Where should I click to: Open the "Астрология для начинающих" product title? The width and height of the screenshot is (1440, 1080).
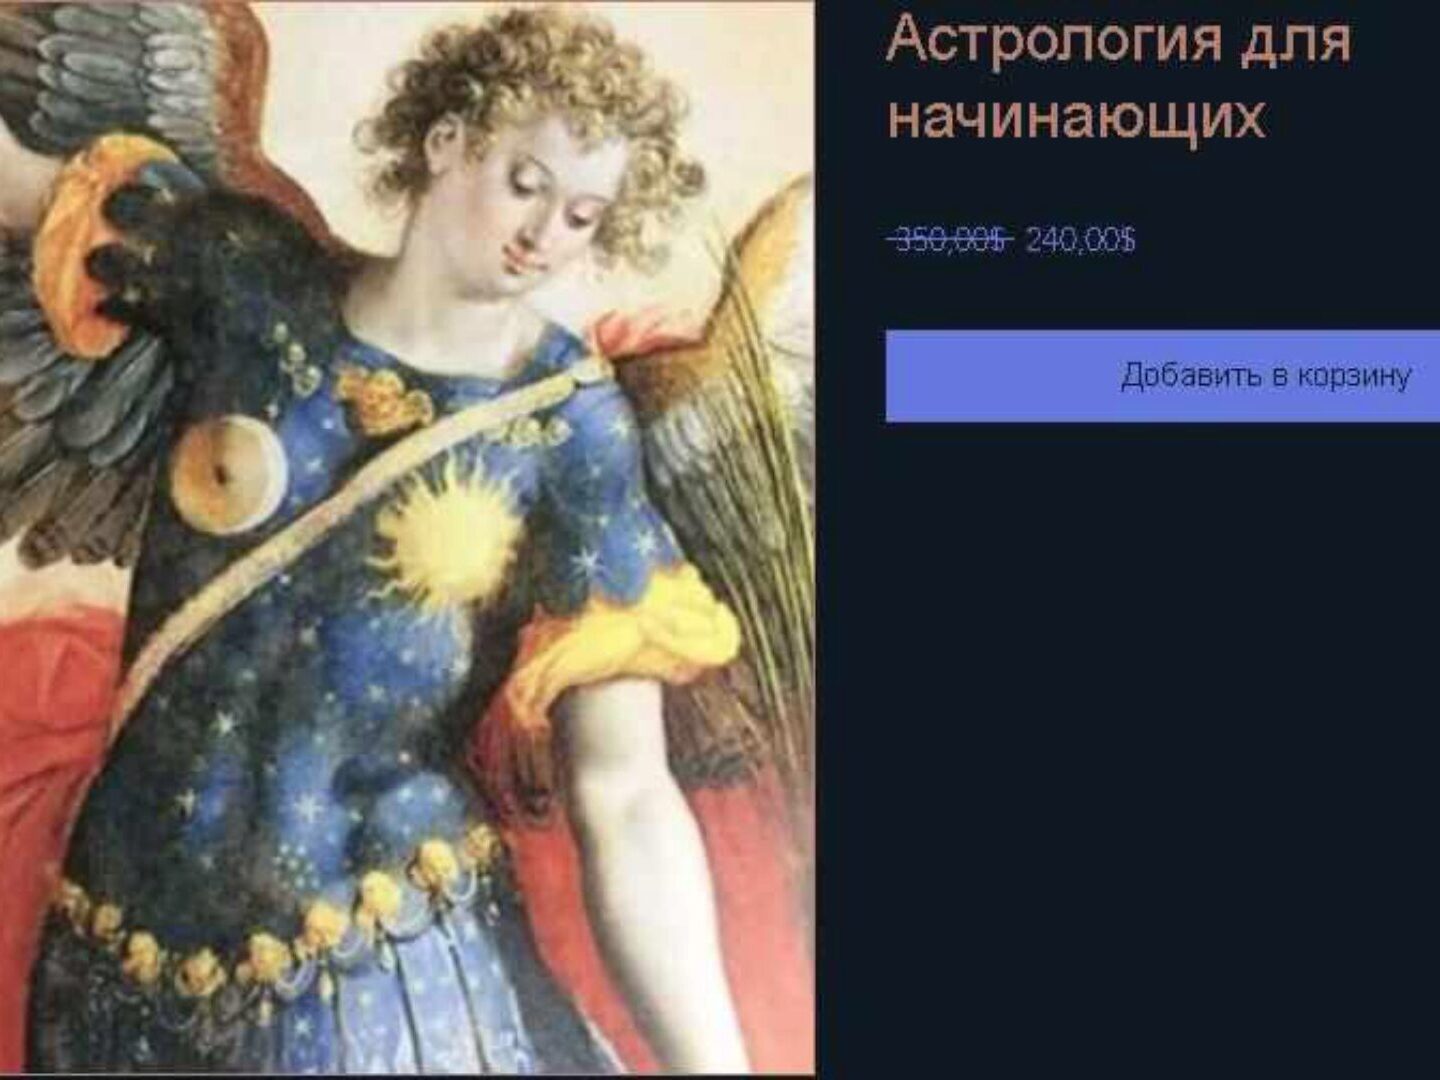tap(1118, 78)
